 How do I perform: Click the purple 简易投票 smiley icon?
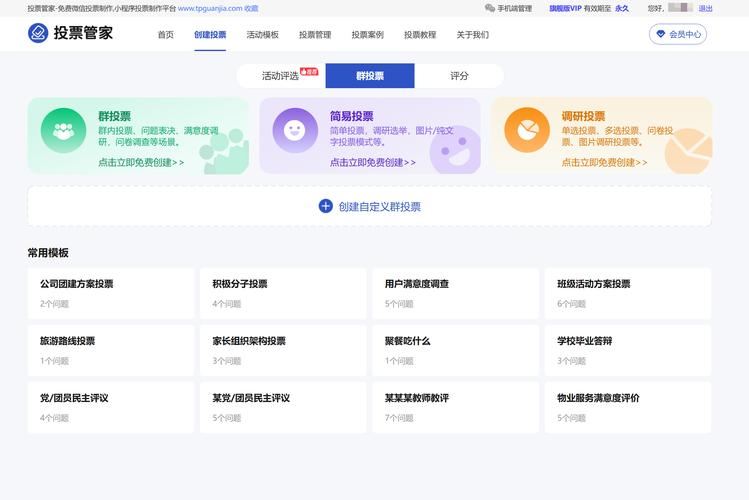point(294,129)
